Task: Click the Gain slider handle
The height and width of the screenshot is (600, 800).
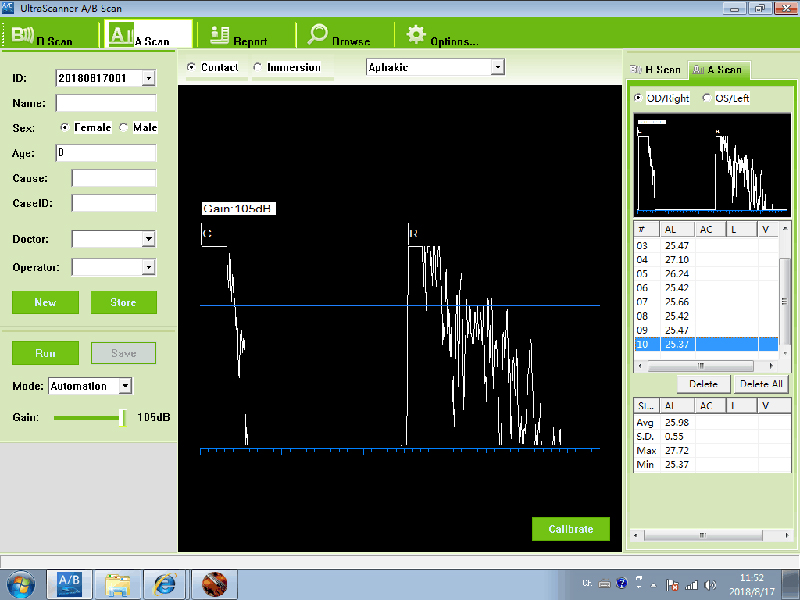Action: click(x=122, y=417)
